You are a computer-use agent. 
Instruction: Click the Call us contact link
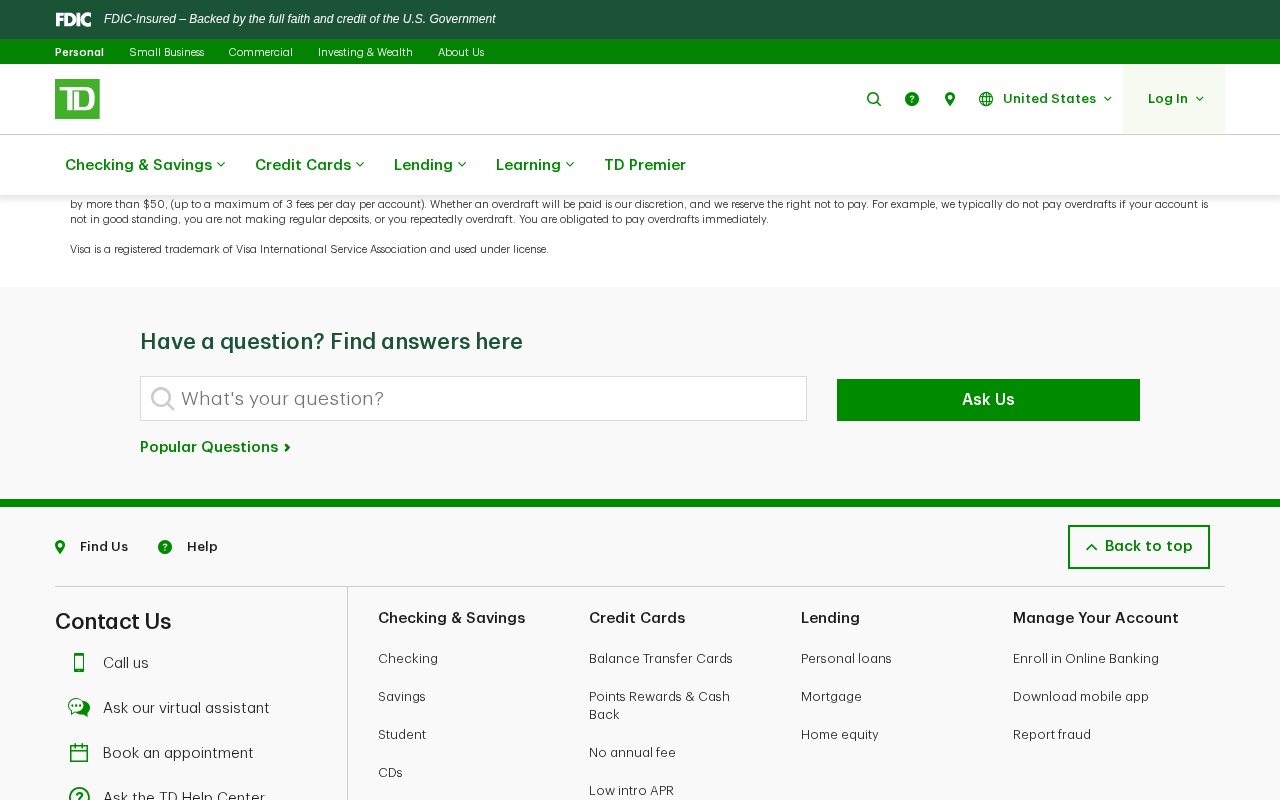tap(126, 663)
